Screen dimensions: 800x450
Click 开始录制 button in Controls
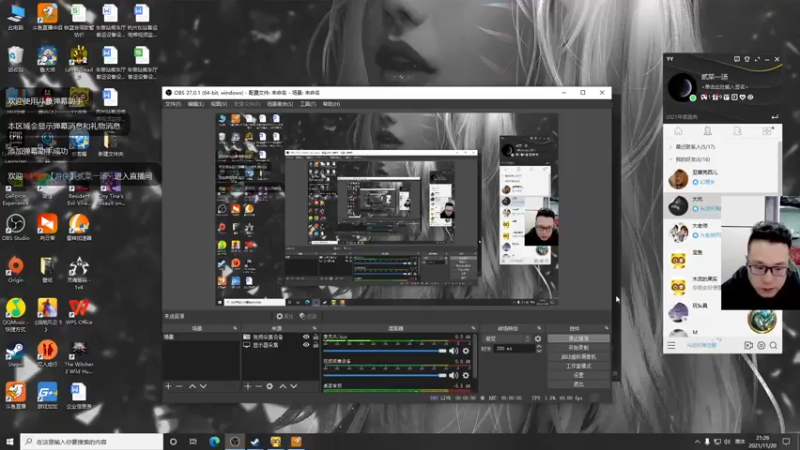click(x=579, y=347)
